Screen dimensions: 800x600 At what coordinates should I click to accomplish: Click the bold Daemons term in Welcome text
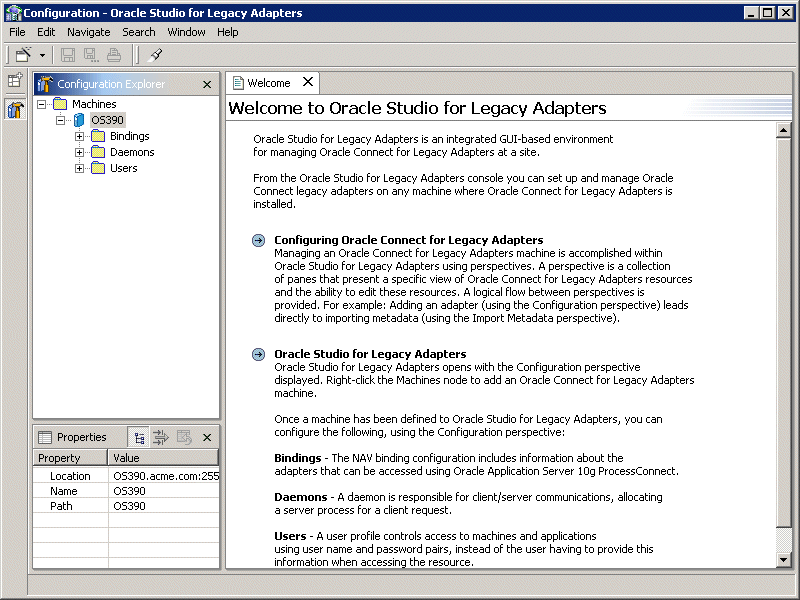click(x=301, y=497)
